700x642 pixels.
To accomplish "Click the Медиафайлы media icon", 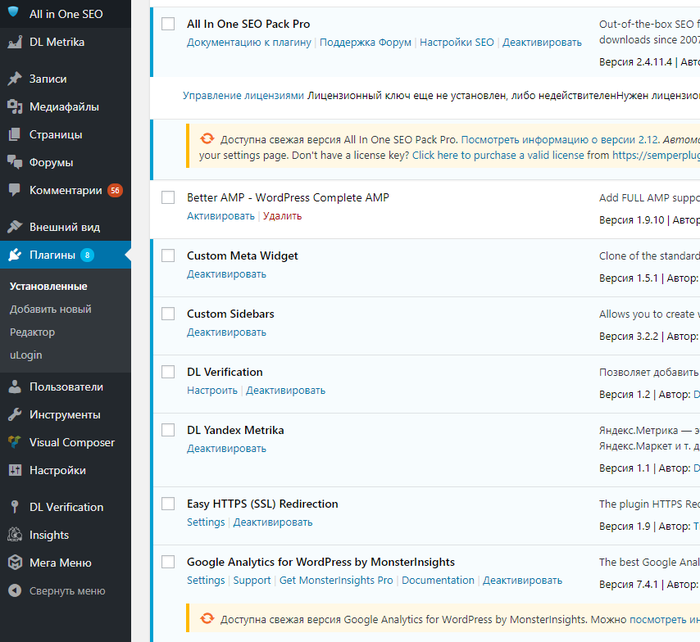I will tap(14, 107).
